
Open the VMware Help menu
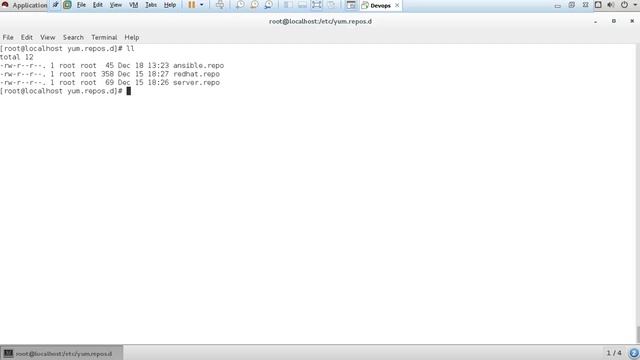(170, 5)
